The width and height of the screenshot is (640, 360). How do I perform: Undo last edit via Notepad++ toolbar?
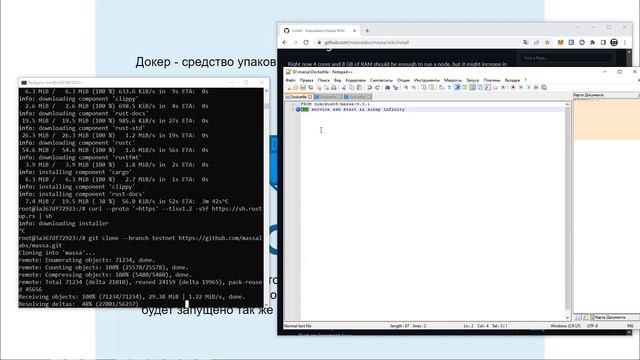(x=370, y=87)
